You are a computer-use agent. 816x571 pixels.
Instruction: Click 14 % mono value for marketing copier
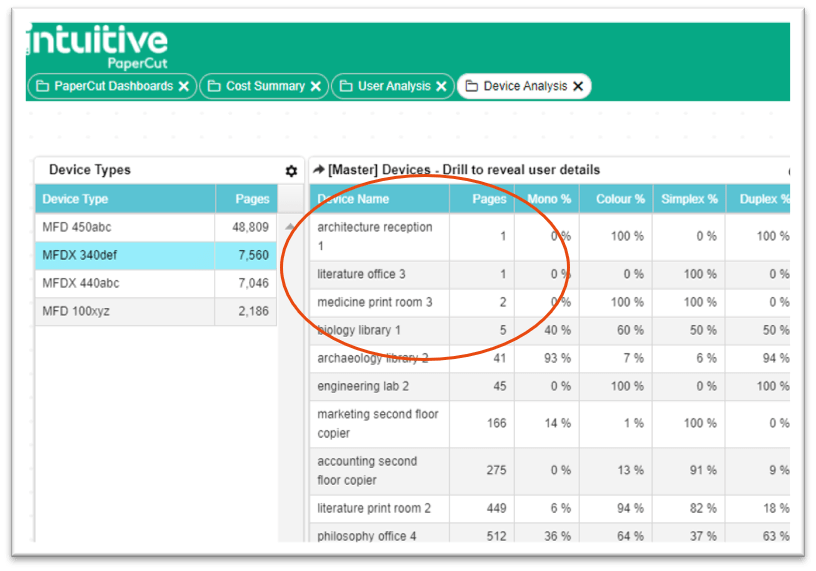(x=557, y=424)
